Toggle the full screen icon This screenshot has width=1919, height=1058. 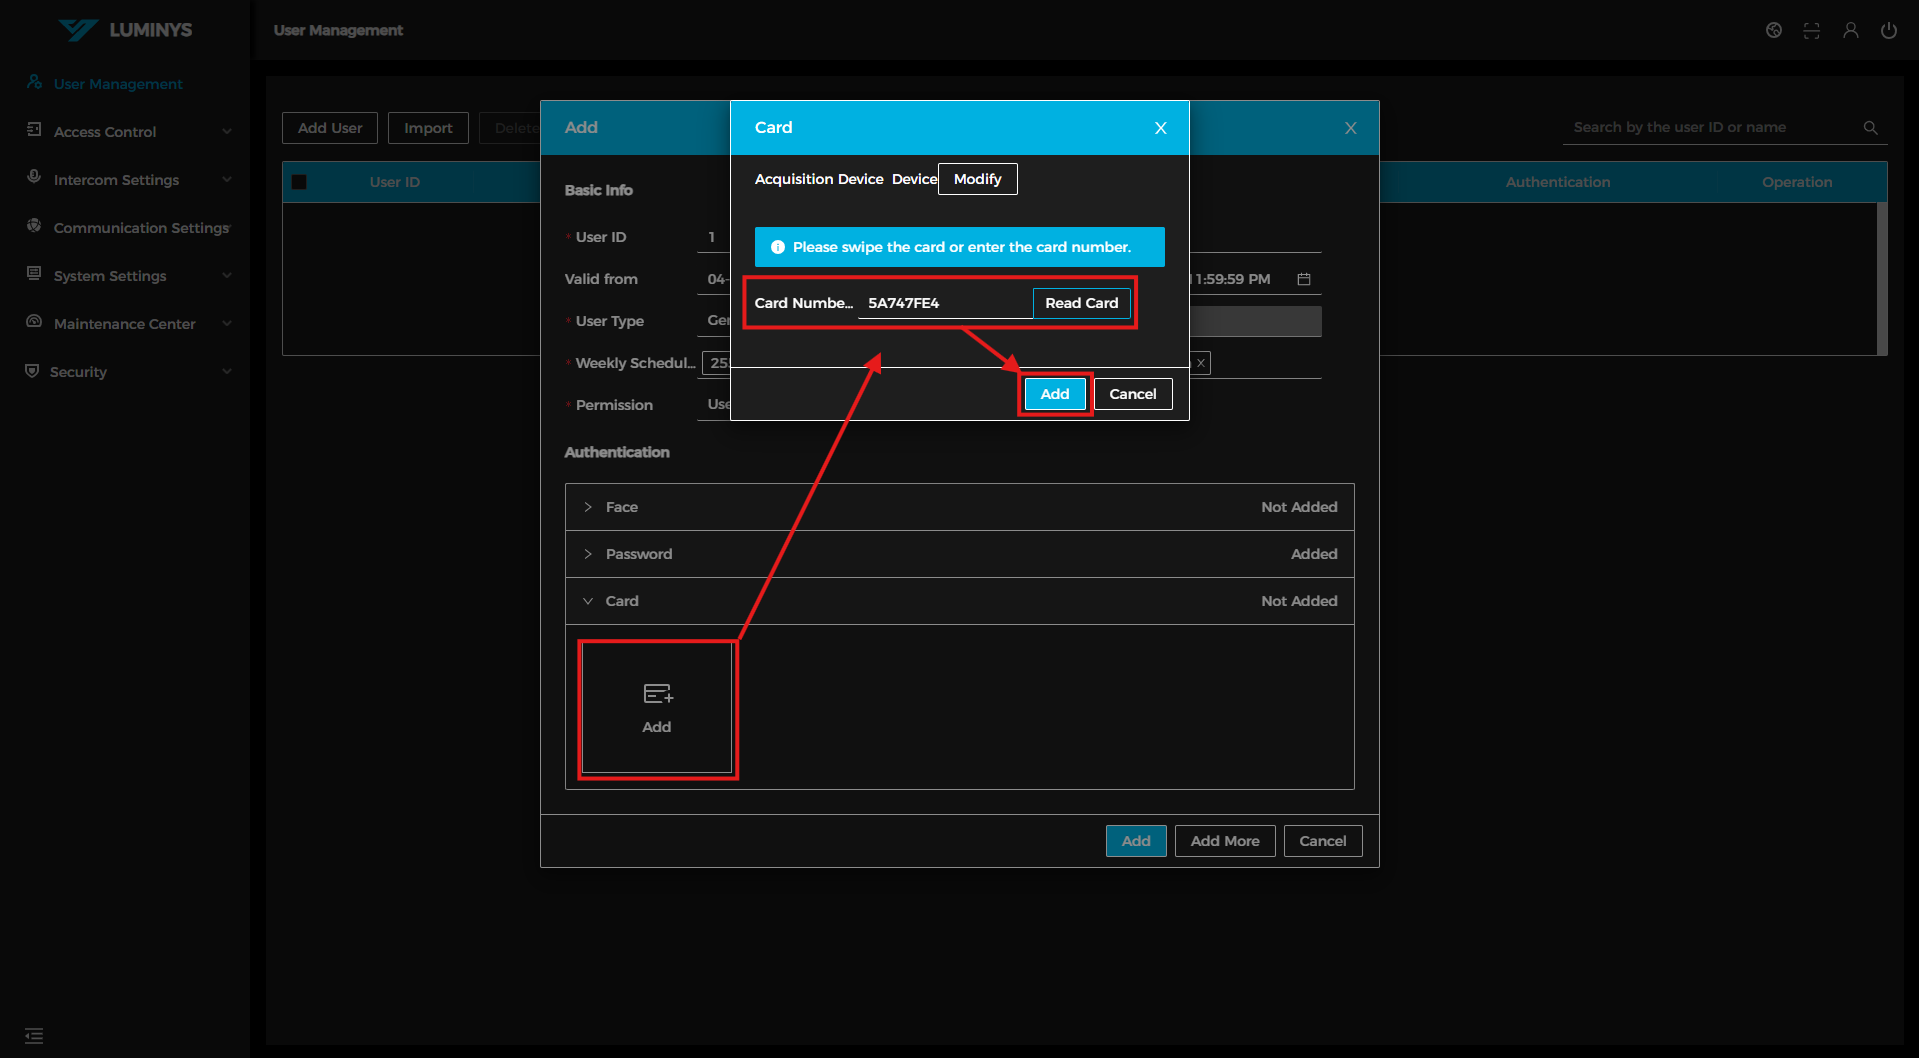1811,31
